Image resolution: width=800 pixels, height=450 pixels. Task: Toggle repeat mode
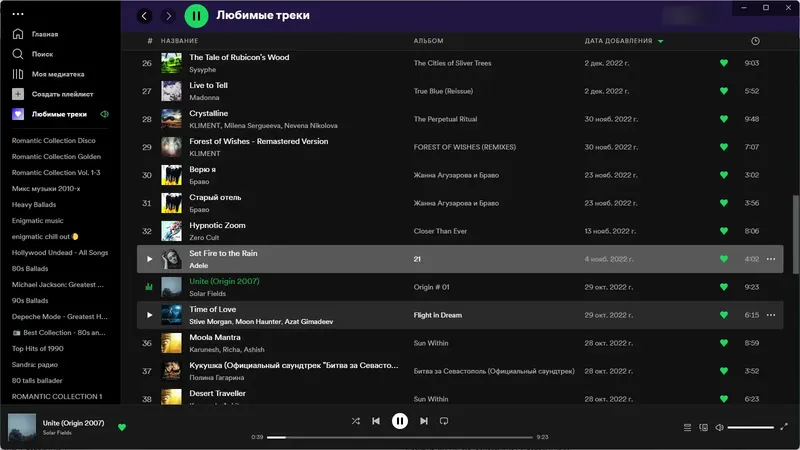click(444, 421)
